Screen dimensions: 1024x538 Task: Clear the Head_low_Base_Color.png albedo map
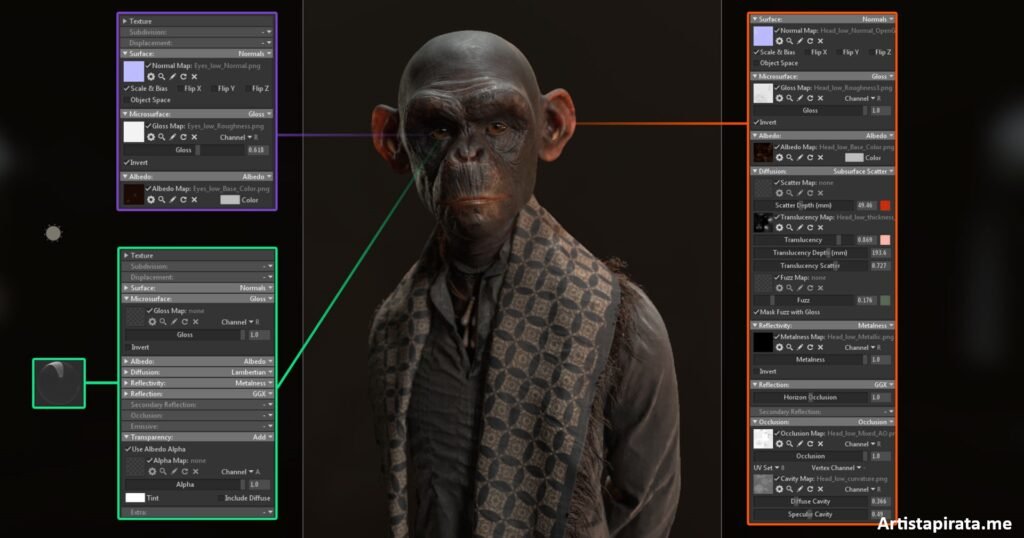point(820,157)
